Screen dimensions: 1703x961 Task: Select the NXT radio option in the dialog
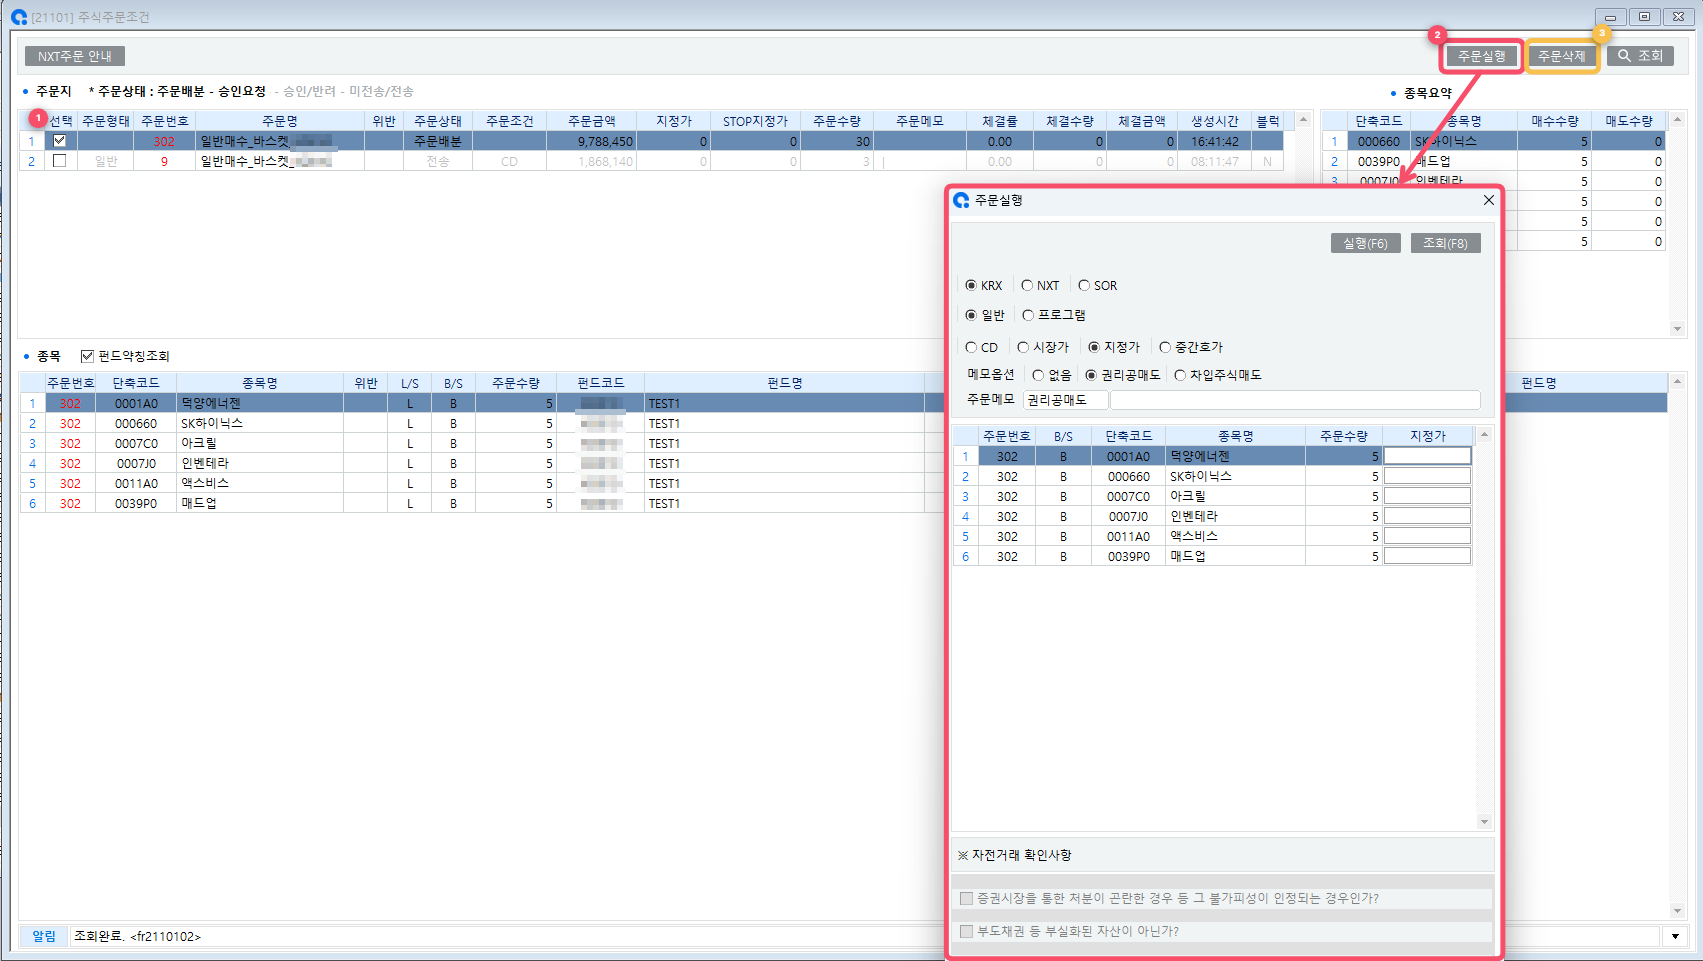(x=1027, y=285)
